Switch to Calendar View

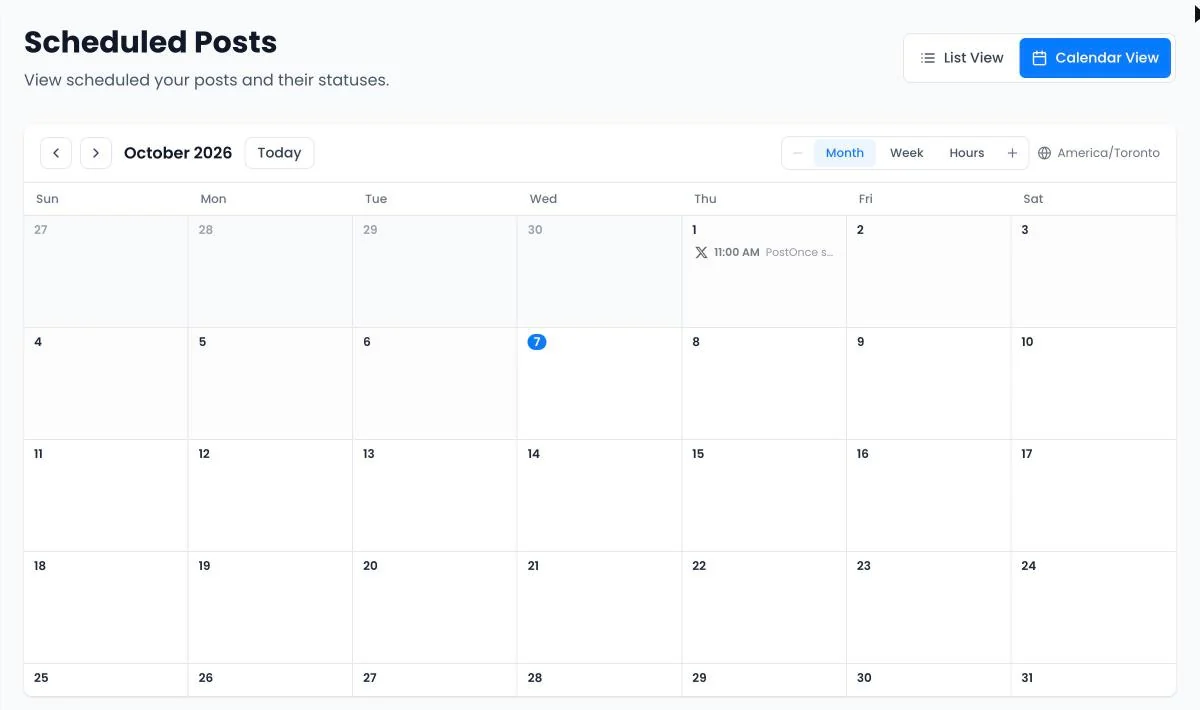[1095, 58]
